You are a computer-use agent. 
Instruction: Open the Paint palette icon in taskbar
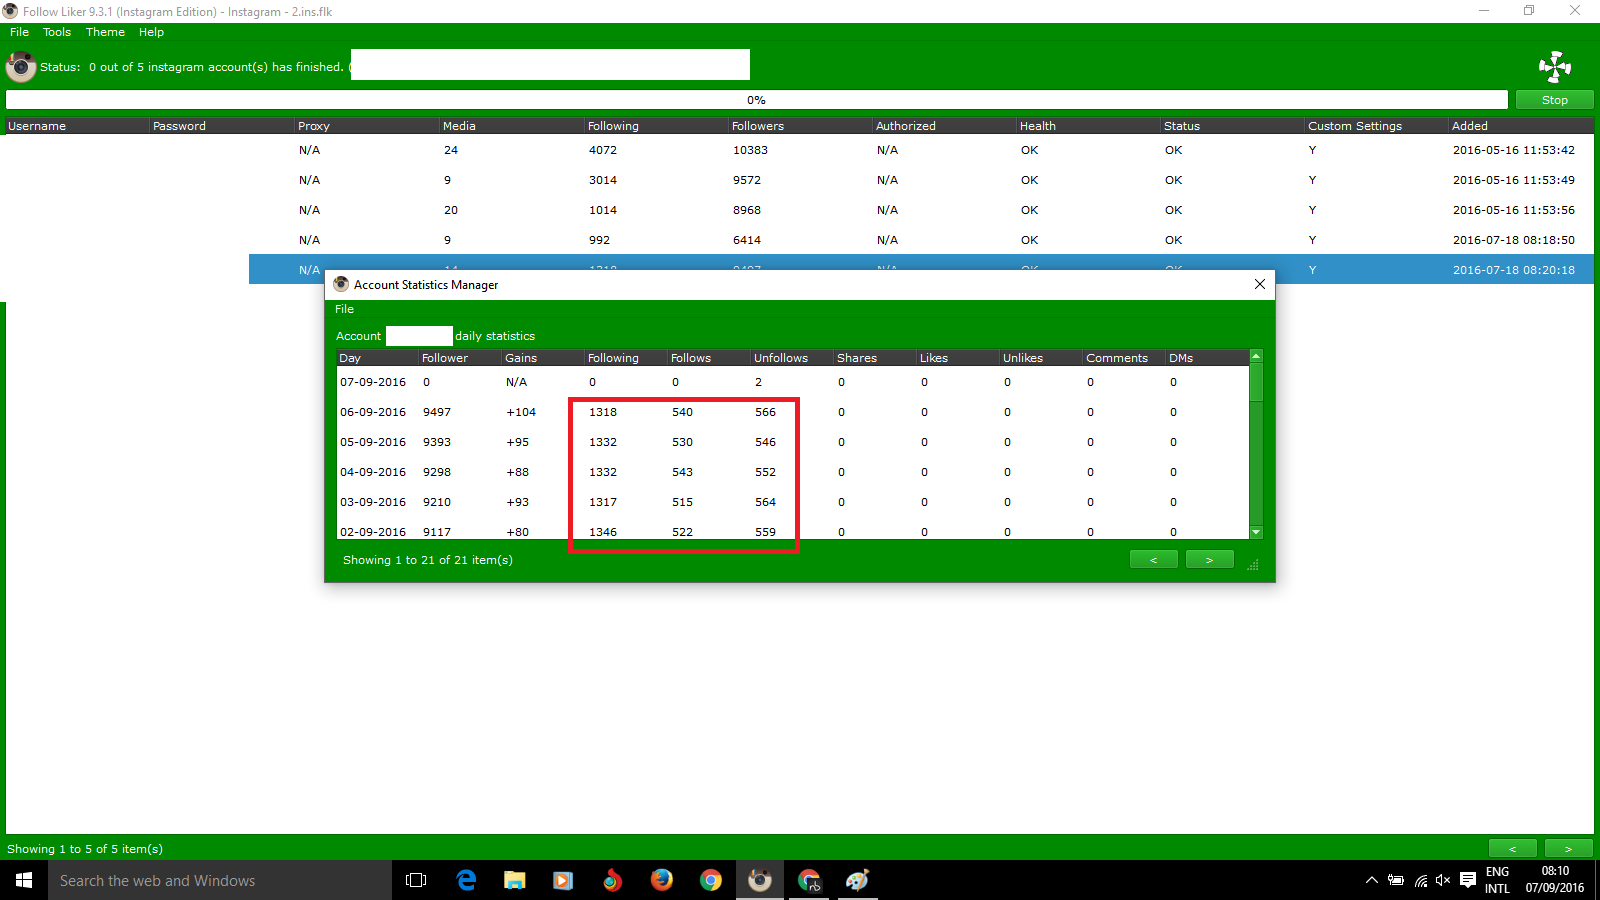857,880
